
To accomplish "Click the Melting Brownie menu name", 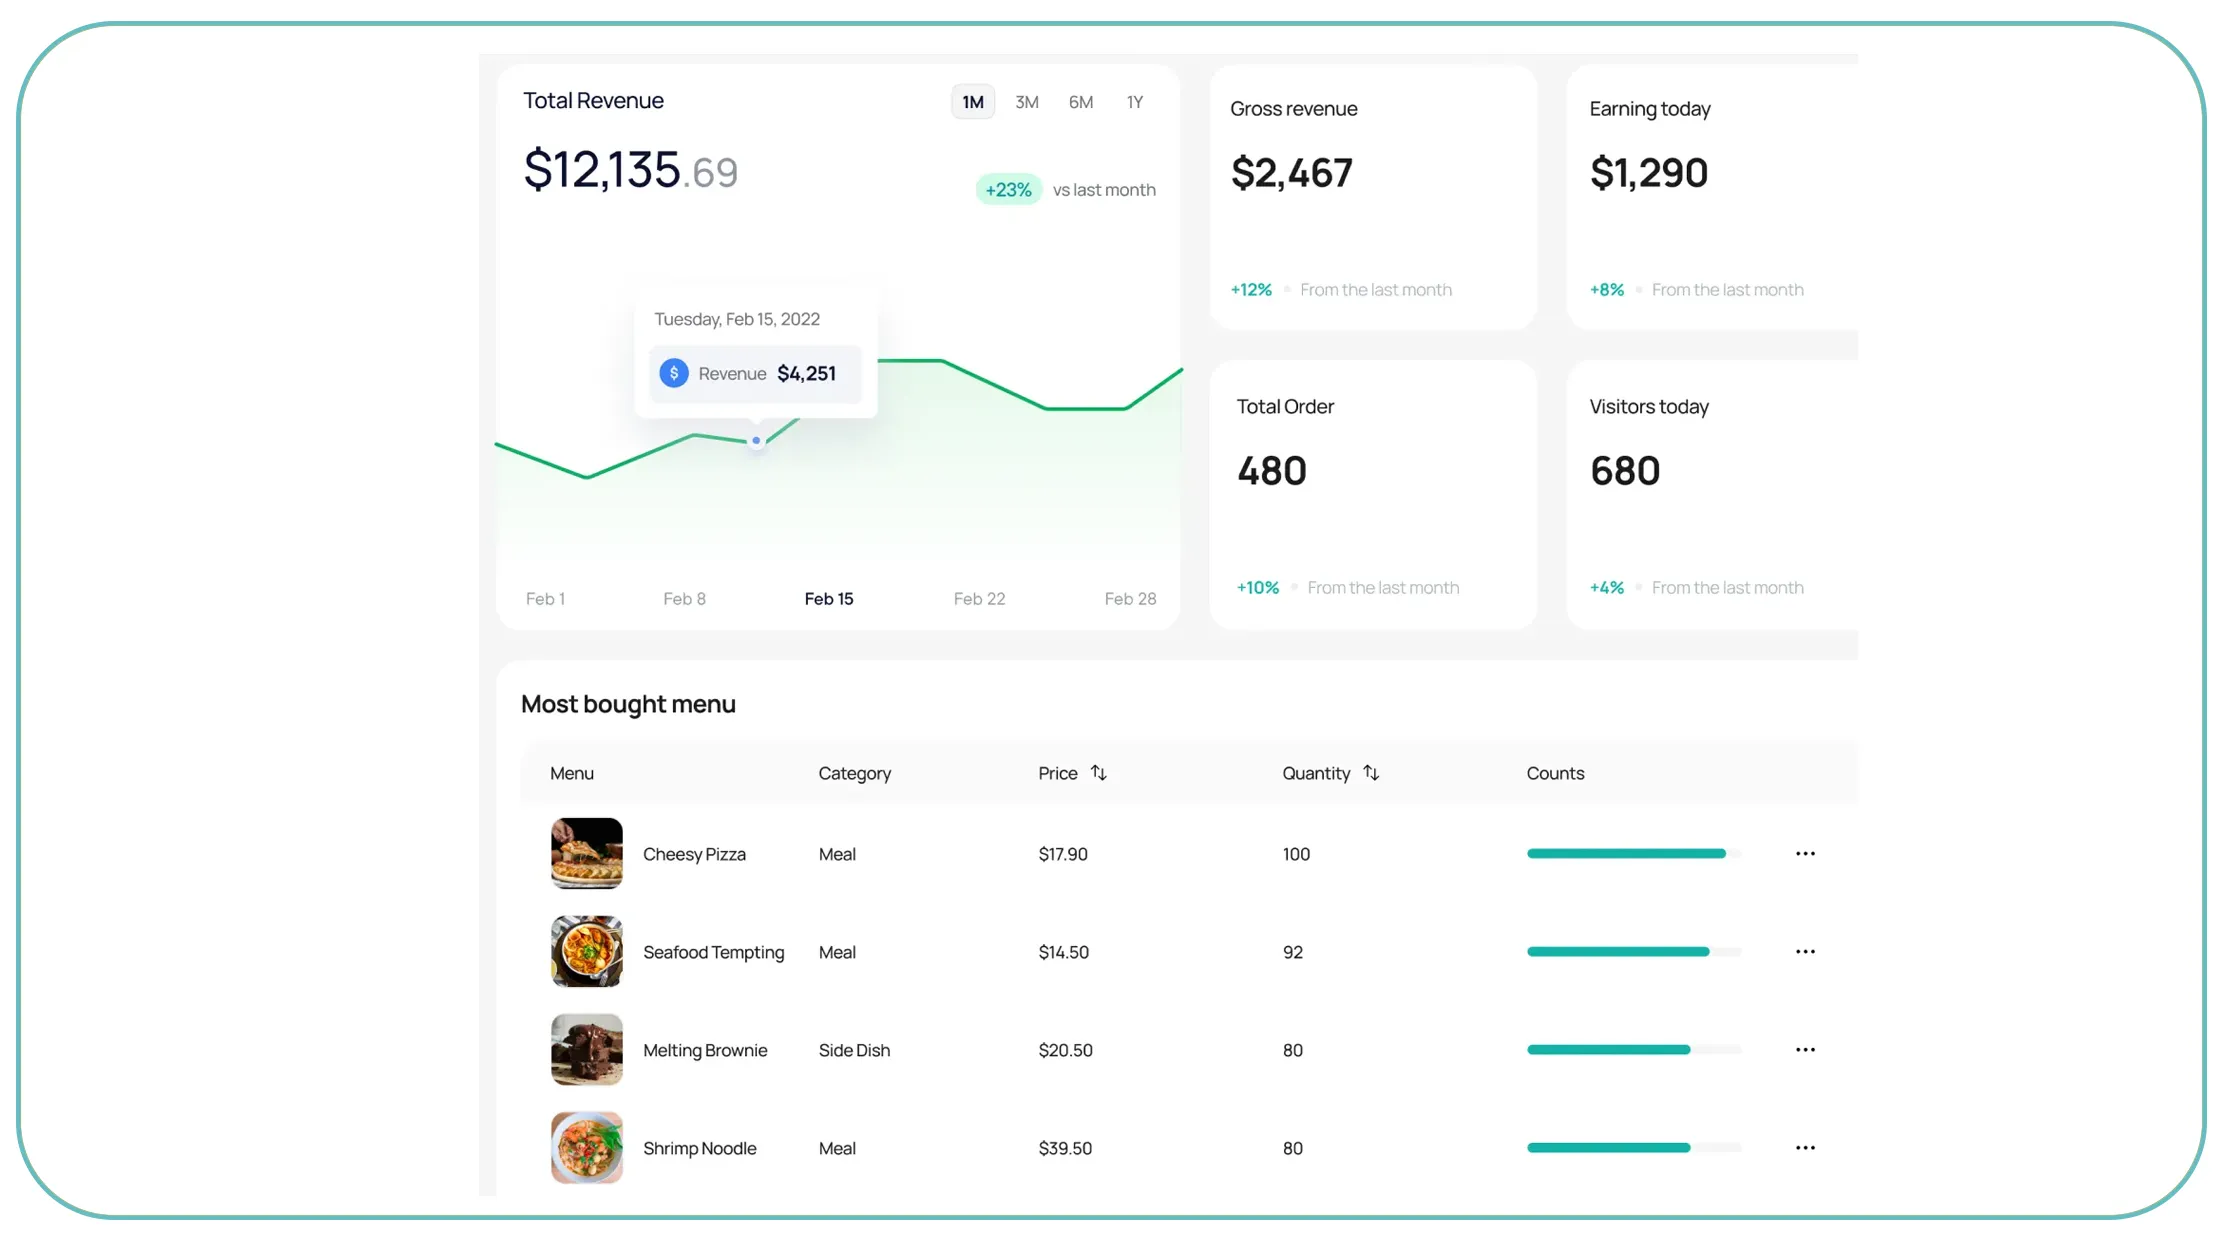I will [706, 1050].
